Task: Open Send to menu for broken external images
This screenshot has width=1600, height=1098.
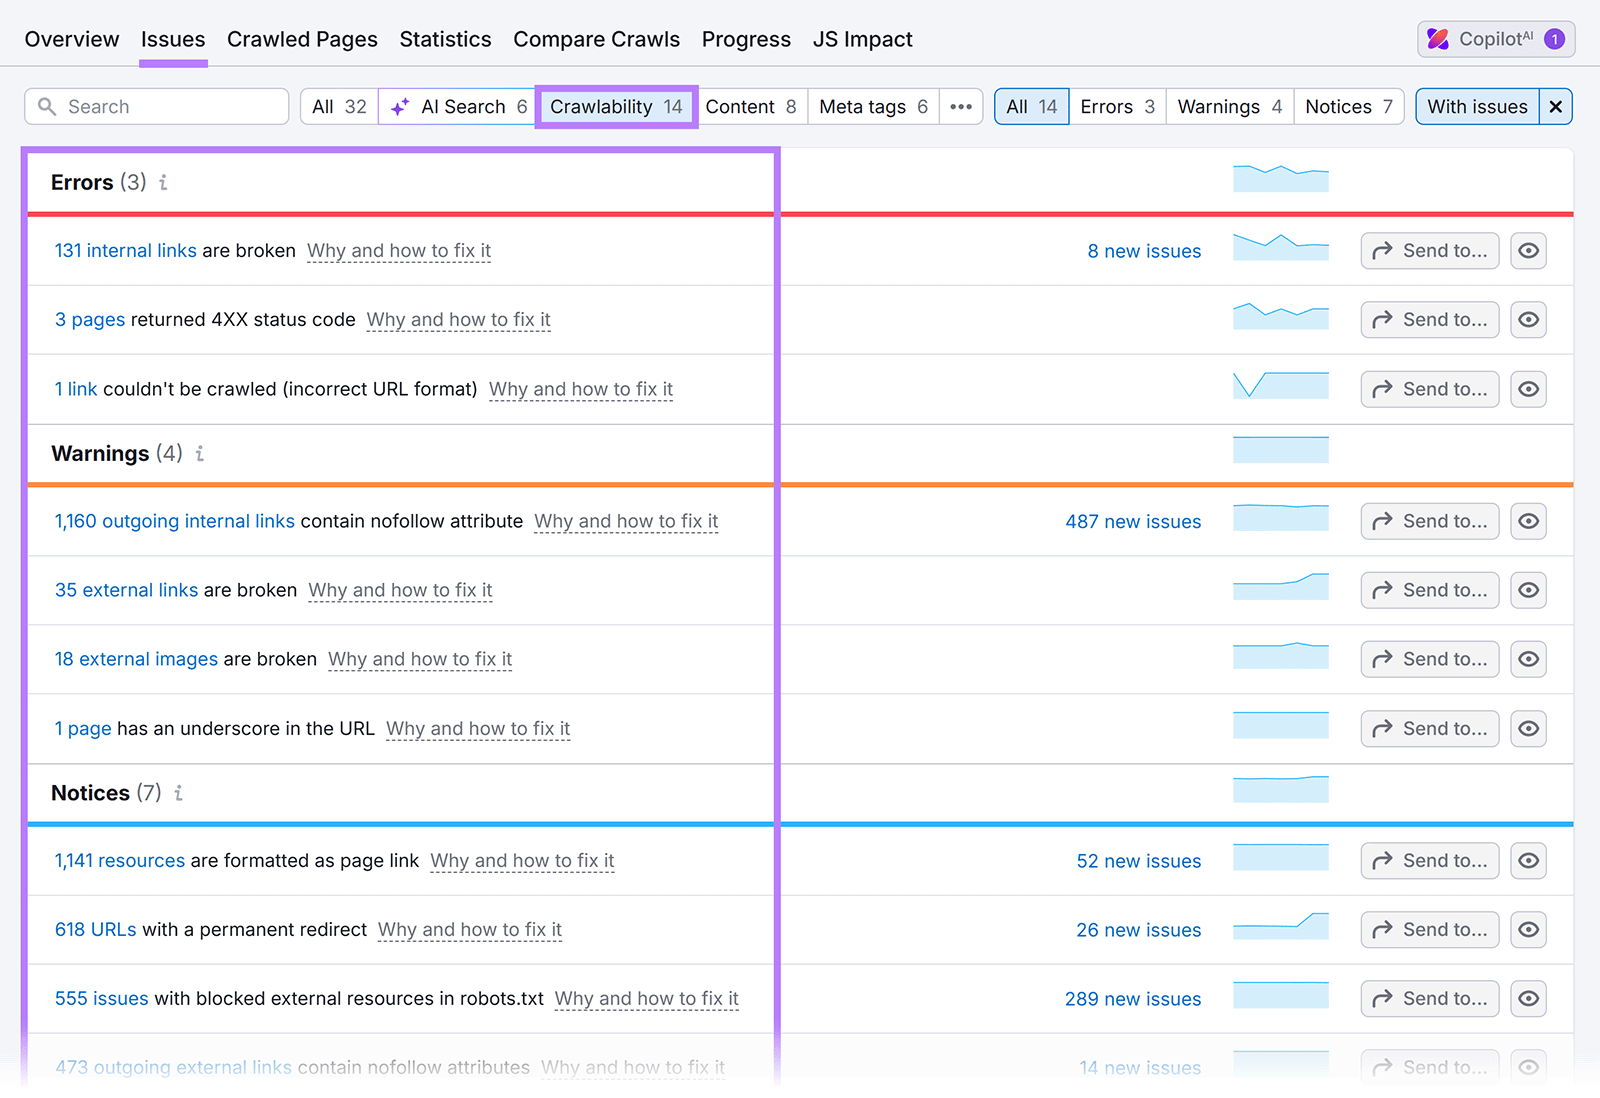Action: (x=1429, y=659)
